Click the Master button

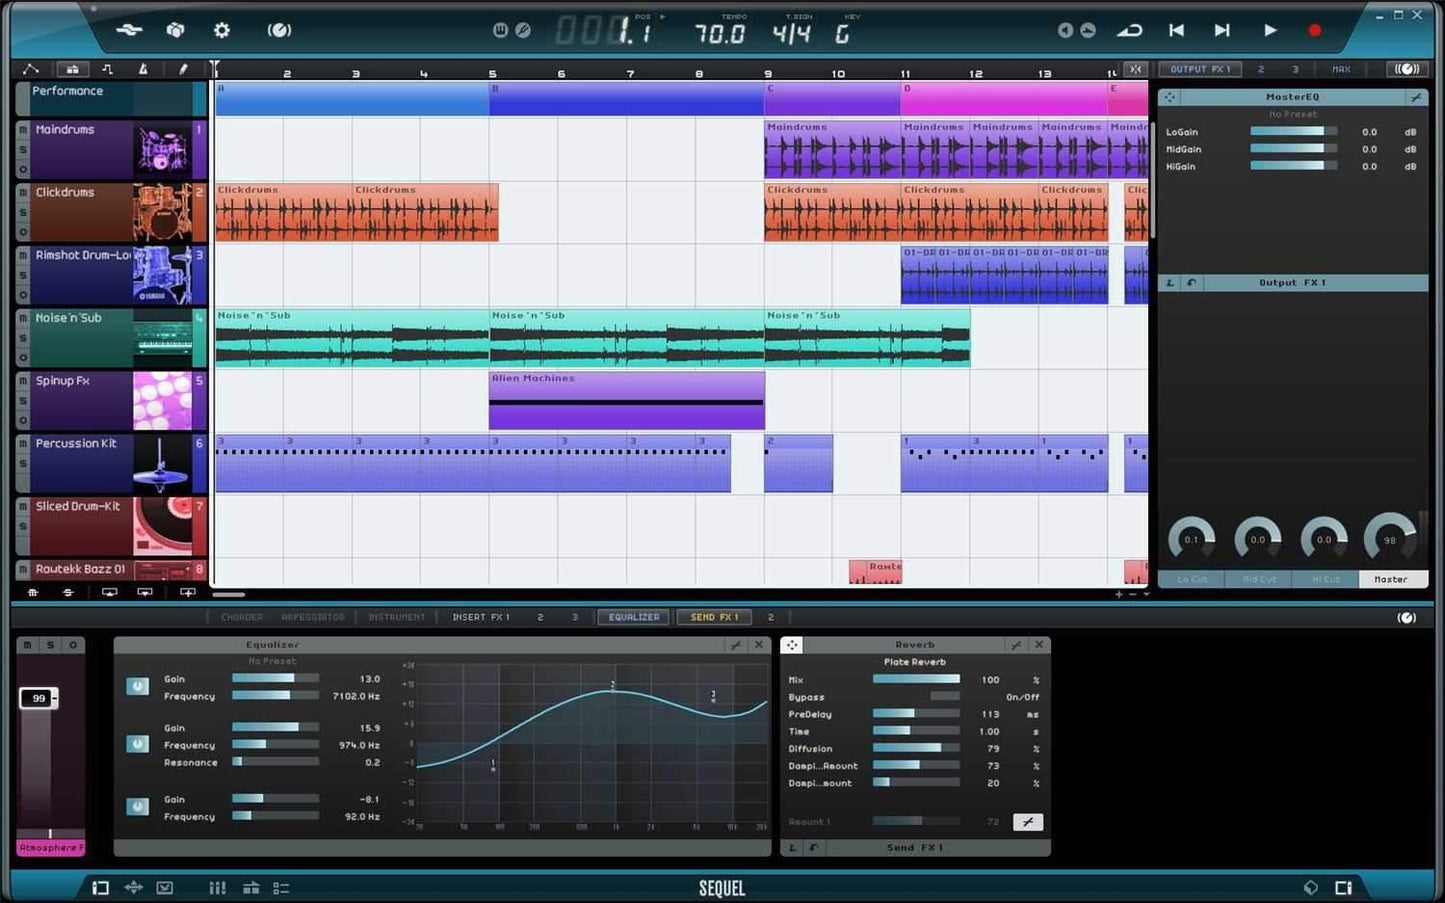(1391, 579)
